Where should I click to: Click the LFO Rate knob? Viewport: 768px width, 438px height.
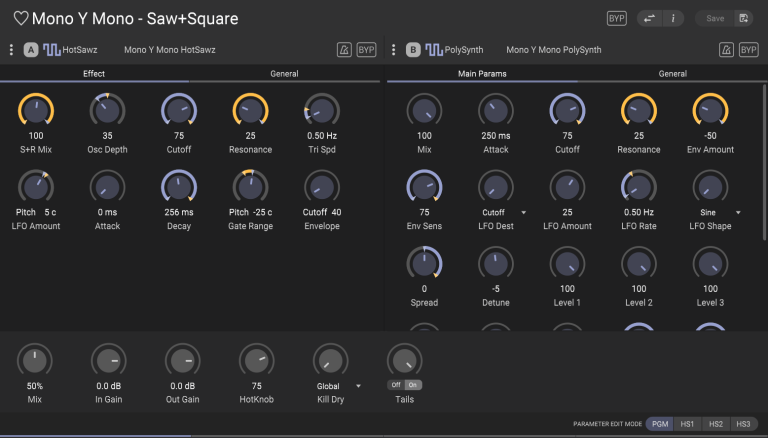639,187
